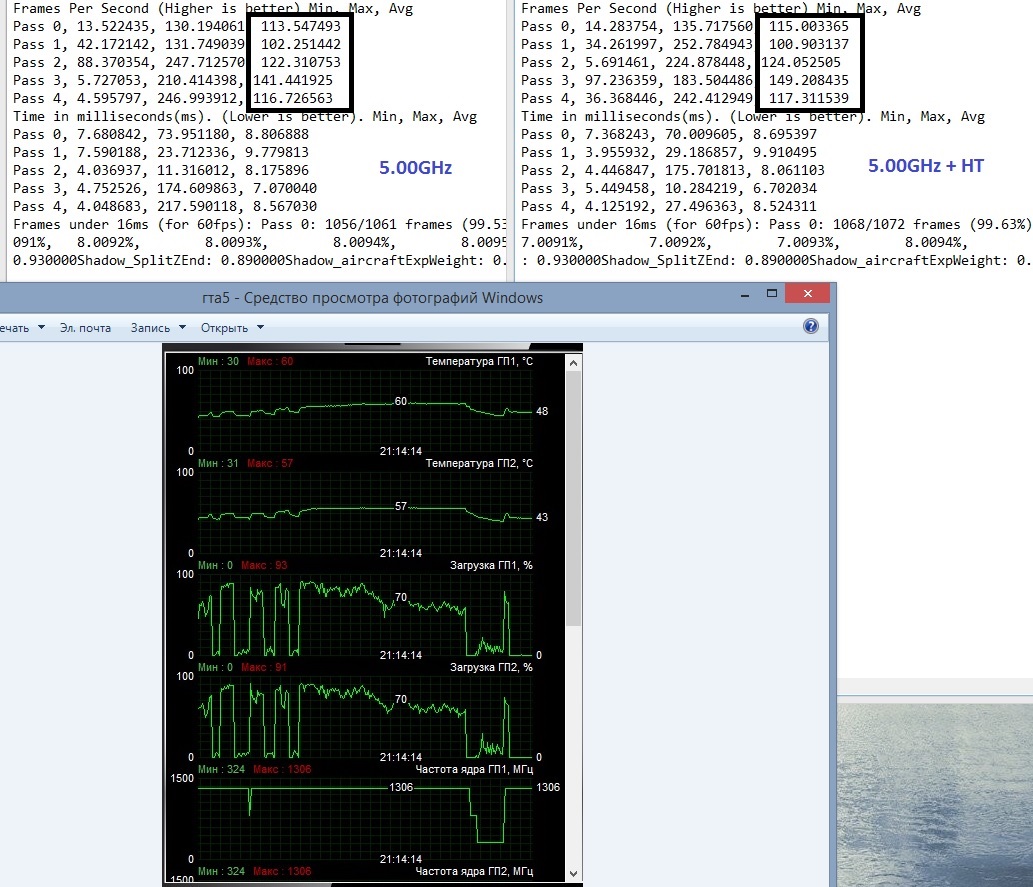
Task: Click the Эл. почта toolbar button
Action: pyautogui.click(x=85, y=327)
